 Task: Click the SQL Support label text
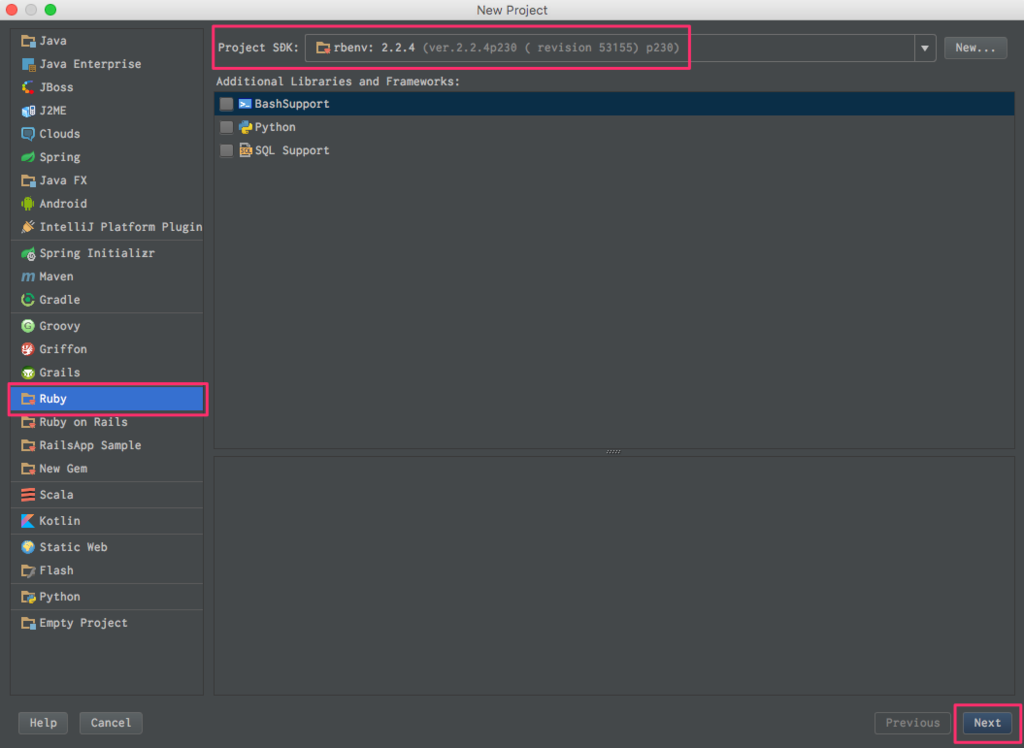point(292,151)
